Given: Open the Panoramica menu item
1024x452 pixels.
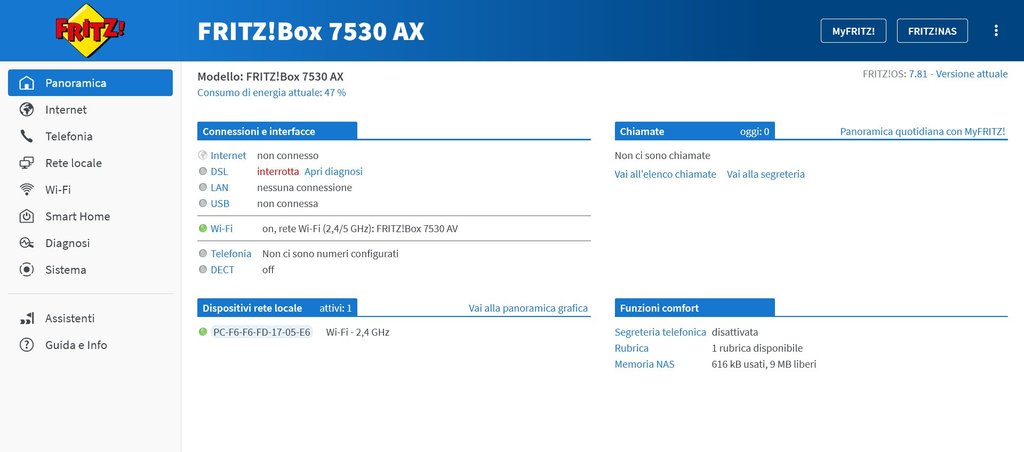Looking at the screenshot, I should (x=90, y=83).
